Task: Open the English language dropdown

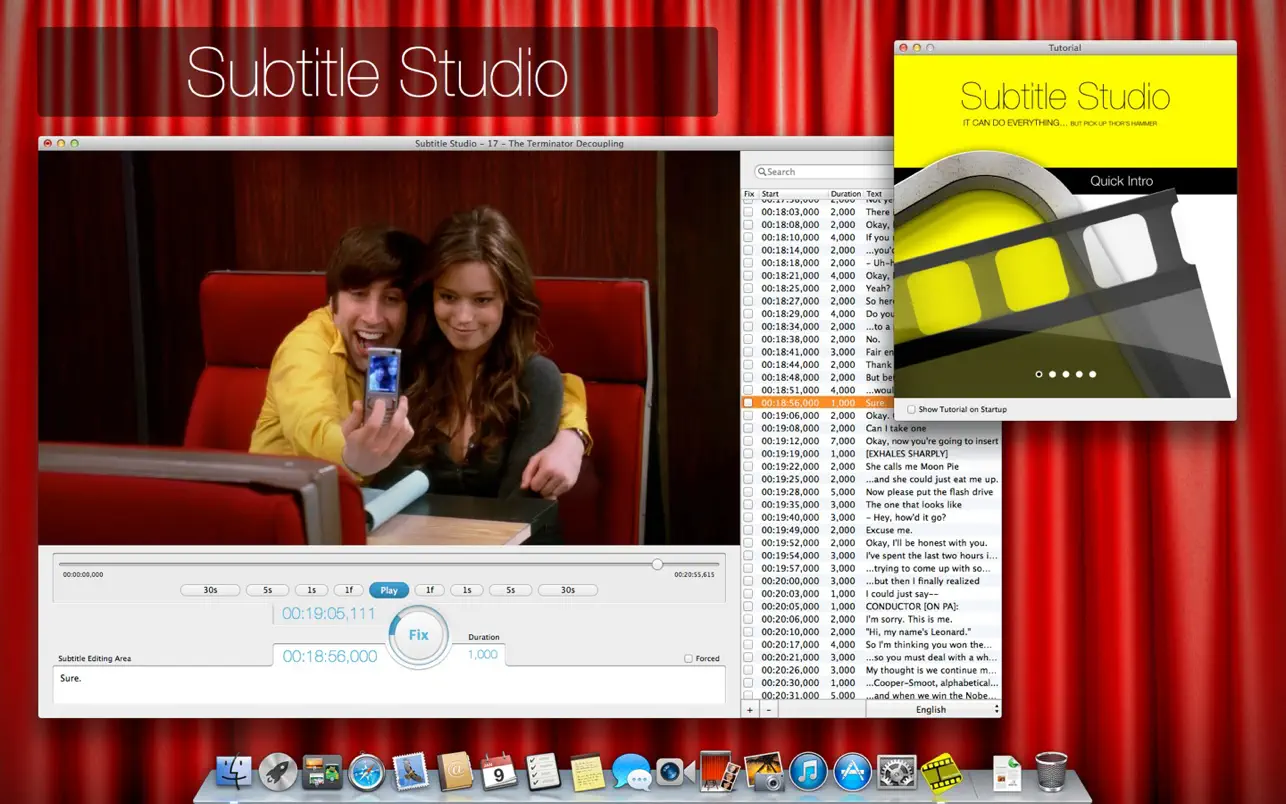Action: tap(933, 709)
